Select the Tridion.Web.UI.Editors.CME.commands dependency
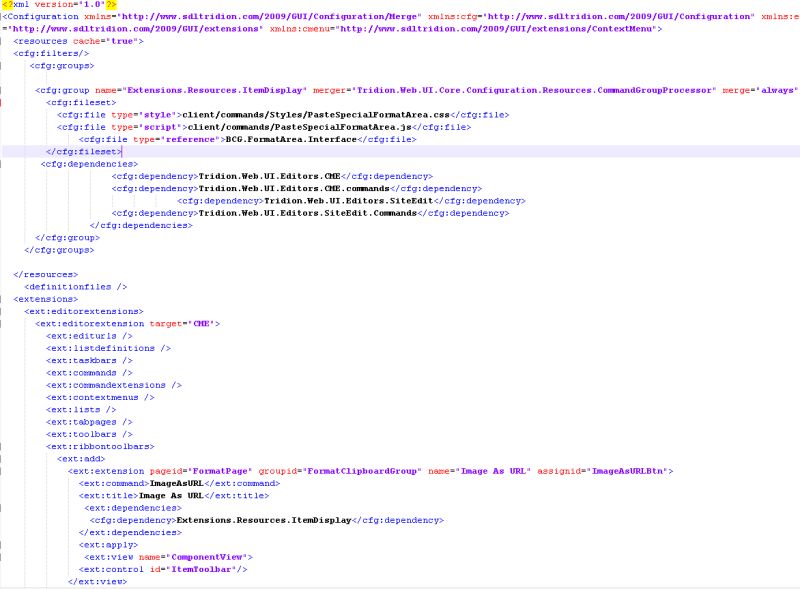Screen dimensions: 800x589 pos(296,188)
